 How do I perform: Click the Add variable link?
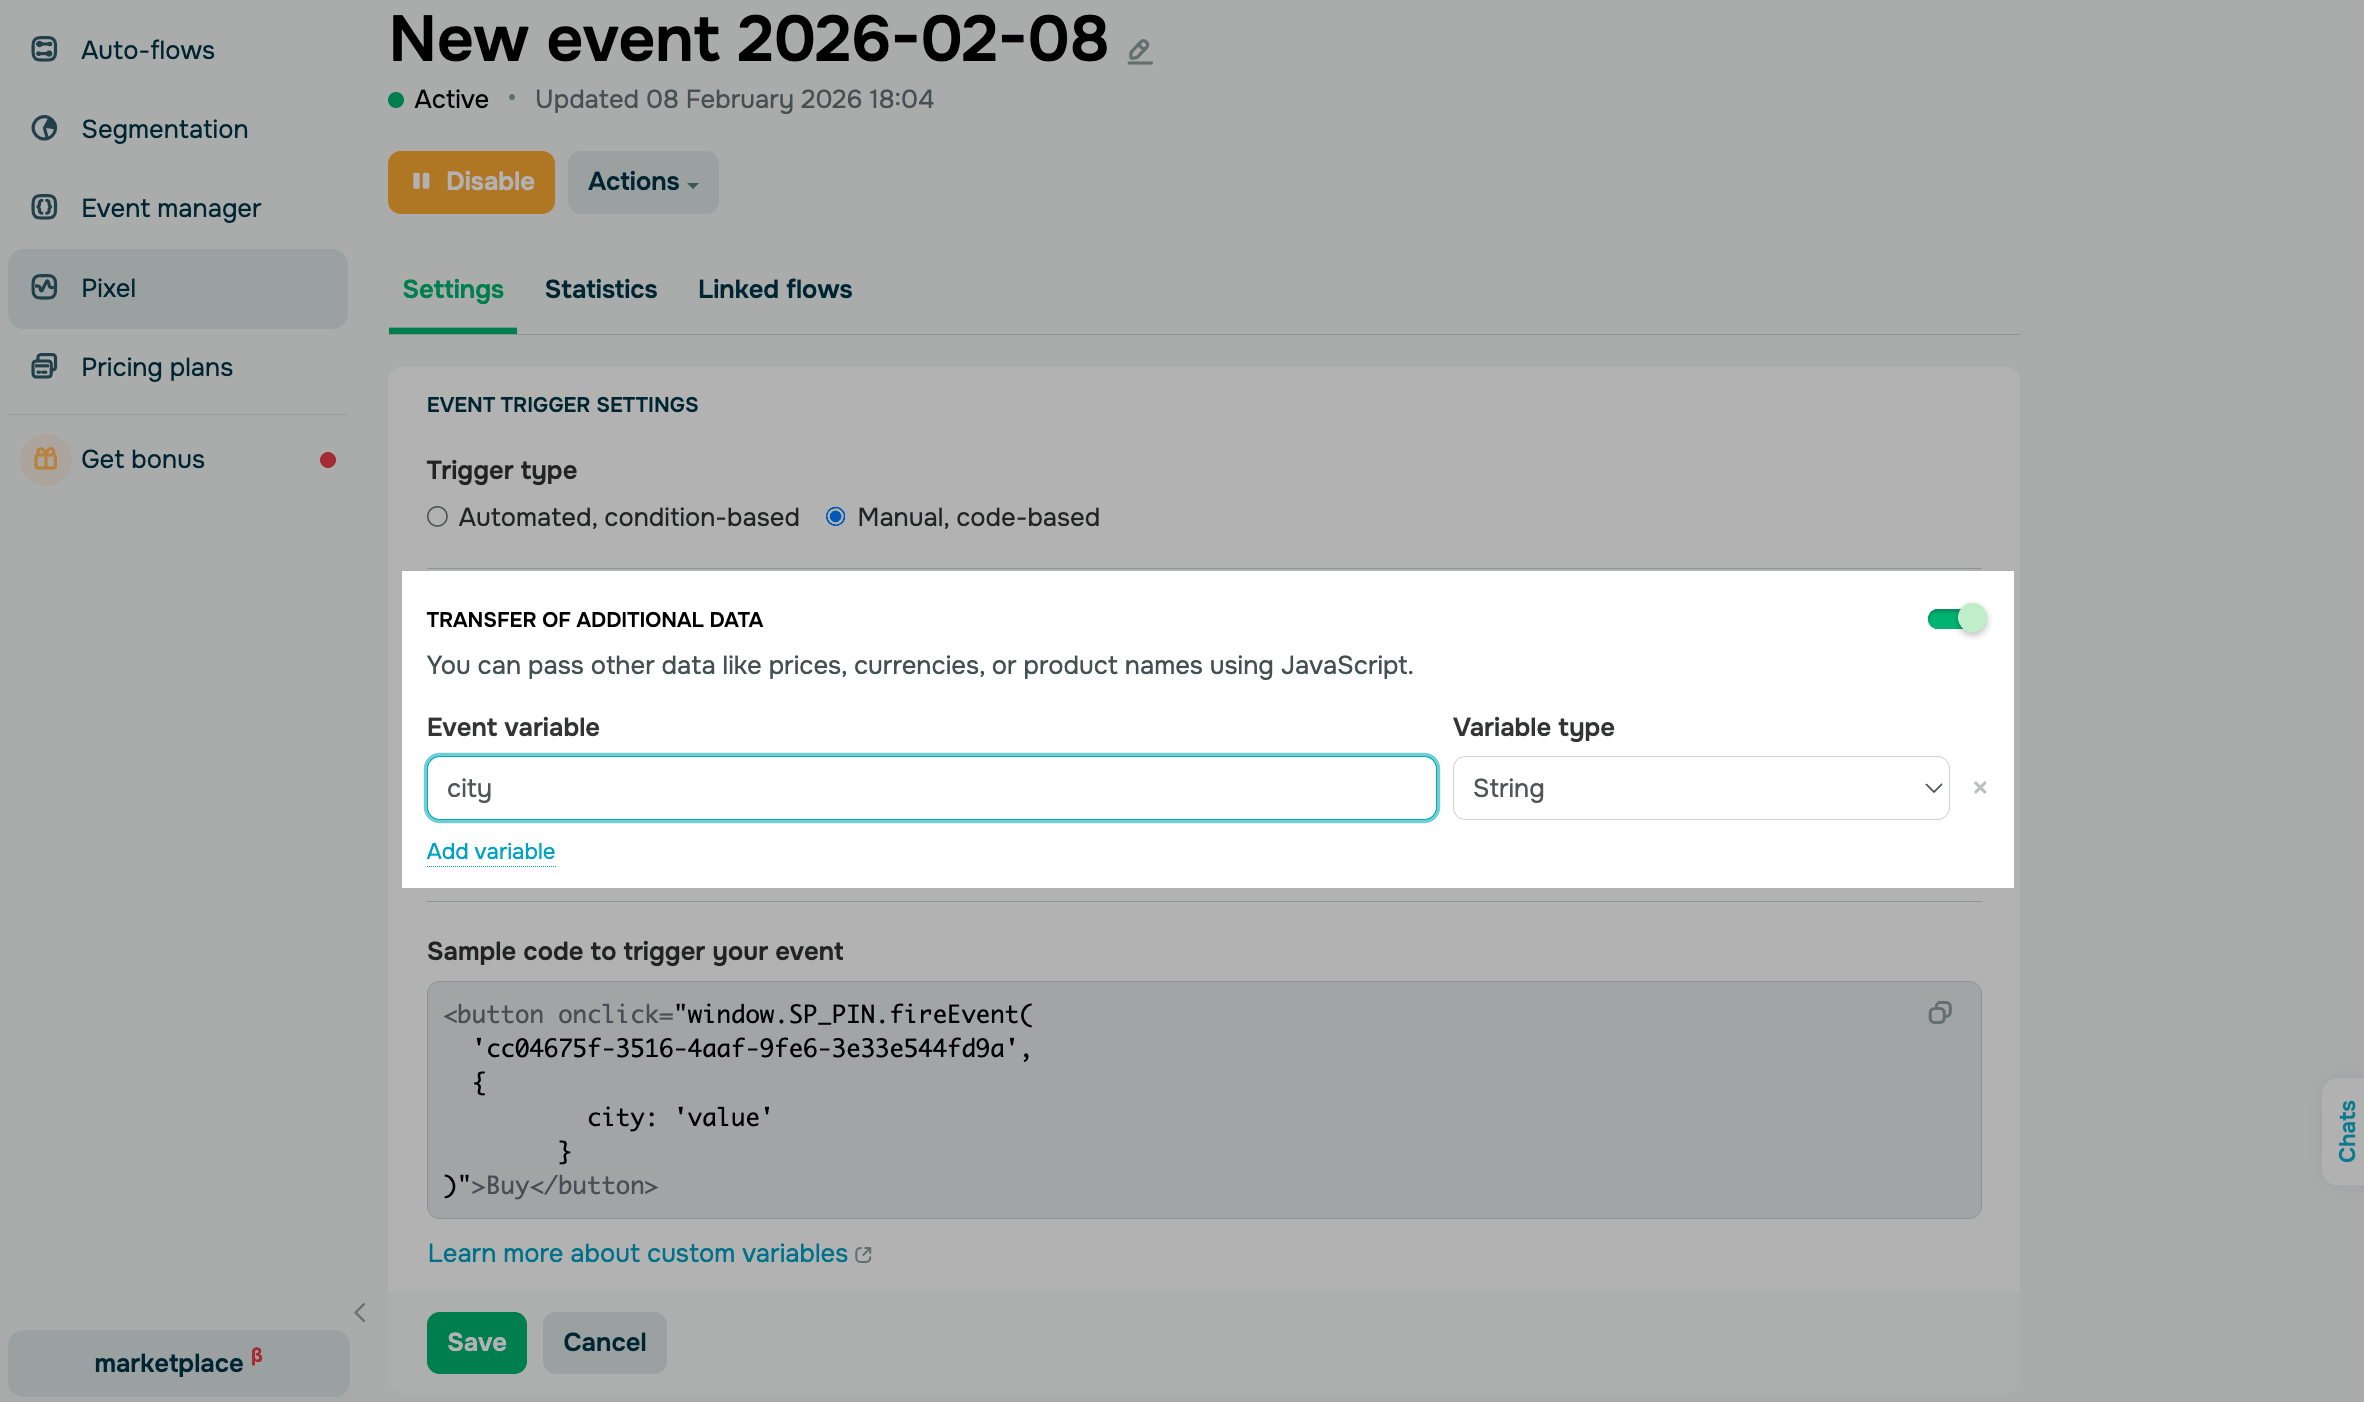click(x=490, y=851)
